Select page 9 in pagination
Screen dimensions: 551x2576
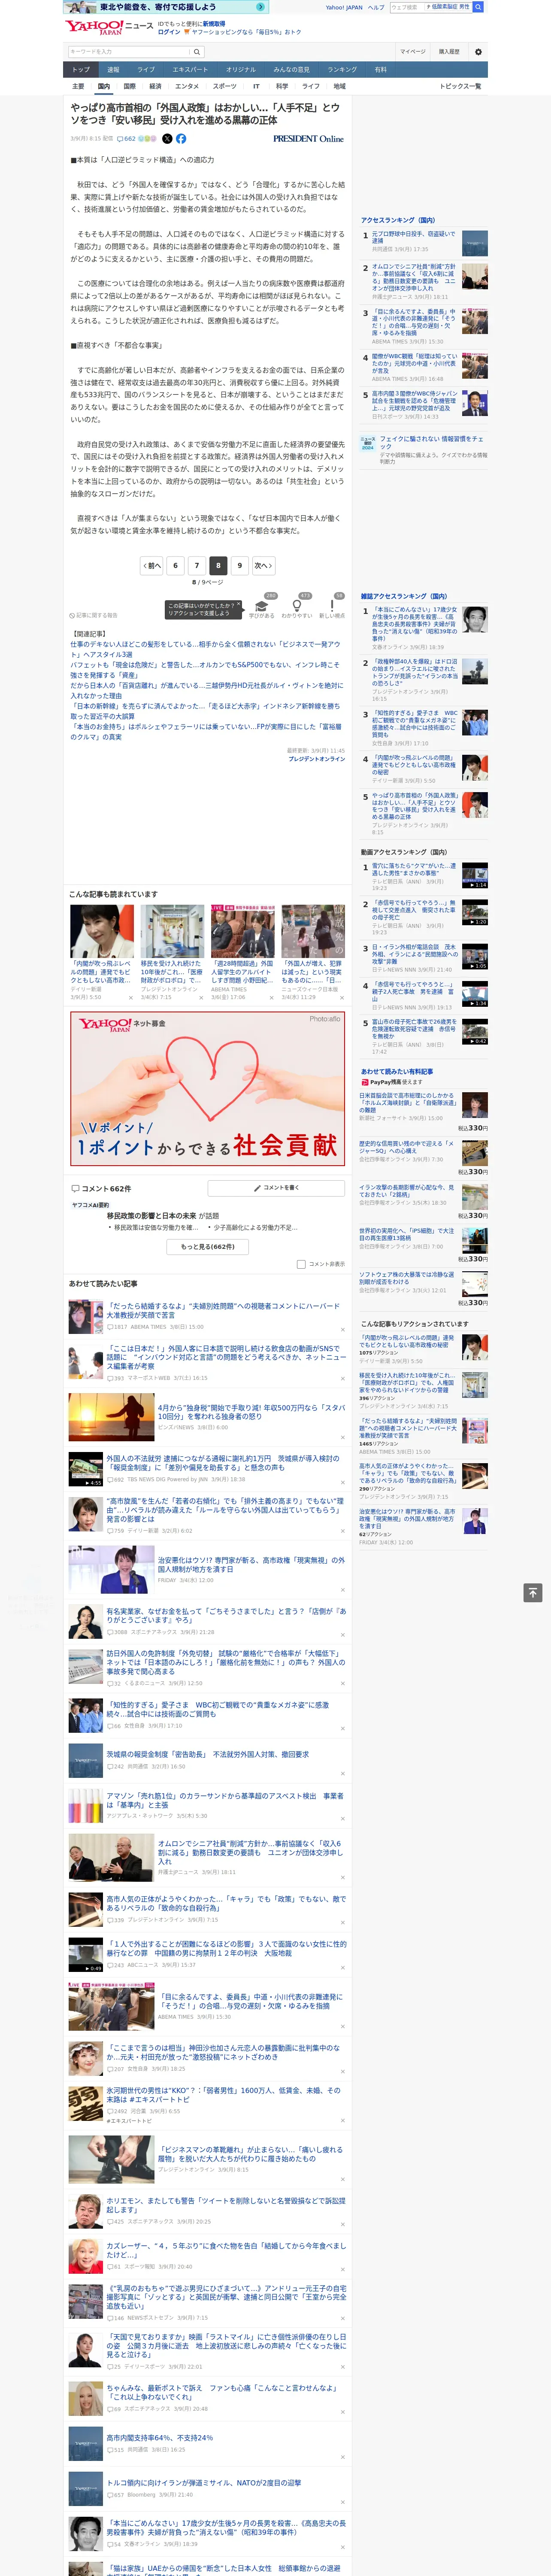(x=239, y=565)
